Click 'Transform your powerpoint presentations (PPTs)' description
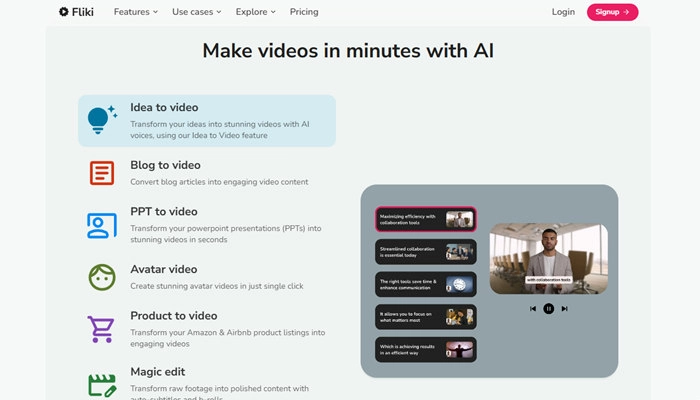700x400 pixels. pos(226,234)
